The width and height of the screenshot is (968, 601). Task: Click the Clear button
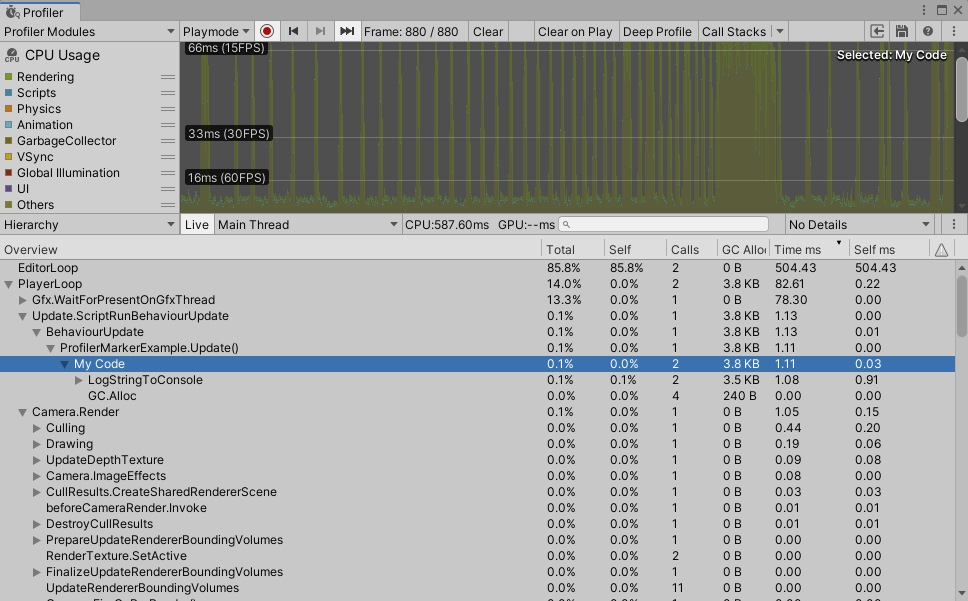pos(487,31)
